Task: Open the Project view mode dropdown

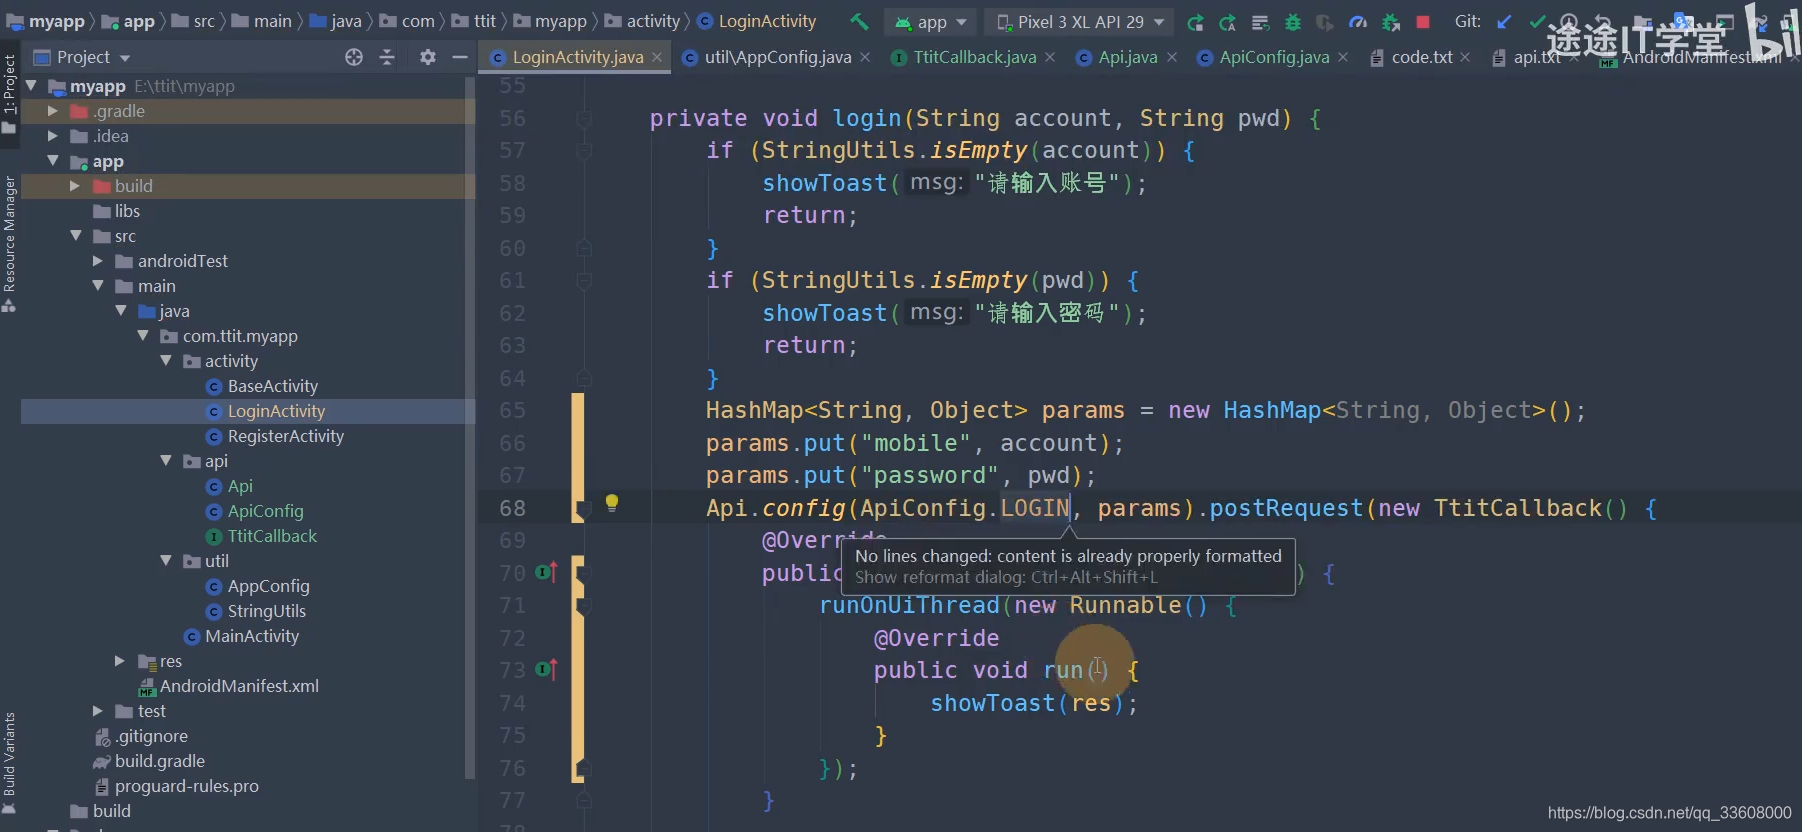Action: click(83, 57)
